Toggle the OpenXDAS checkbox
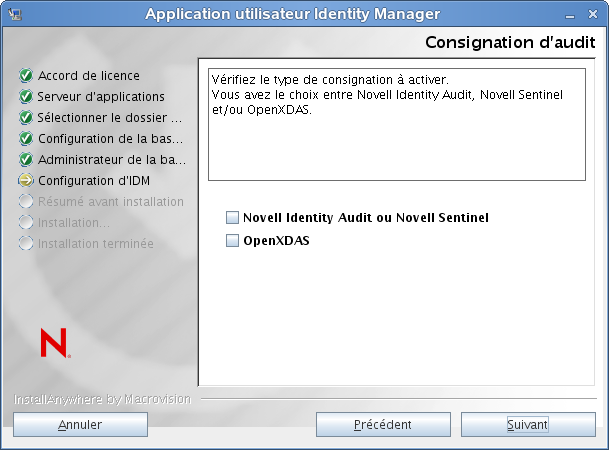The image size is (609, 450). [233, 240]
